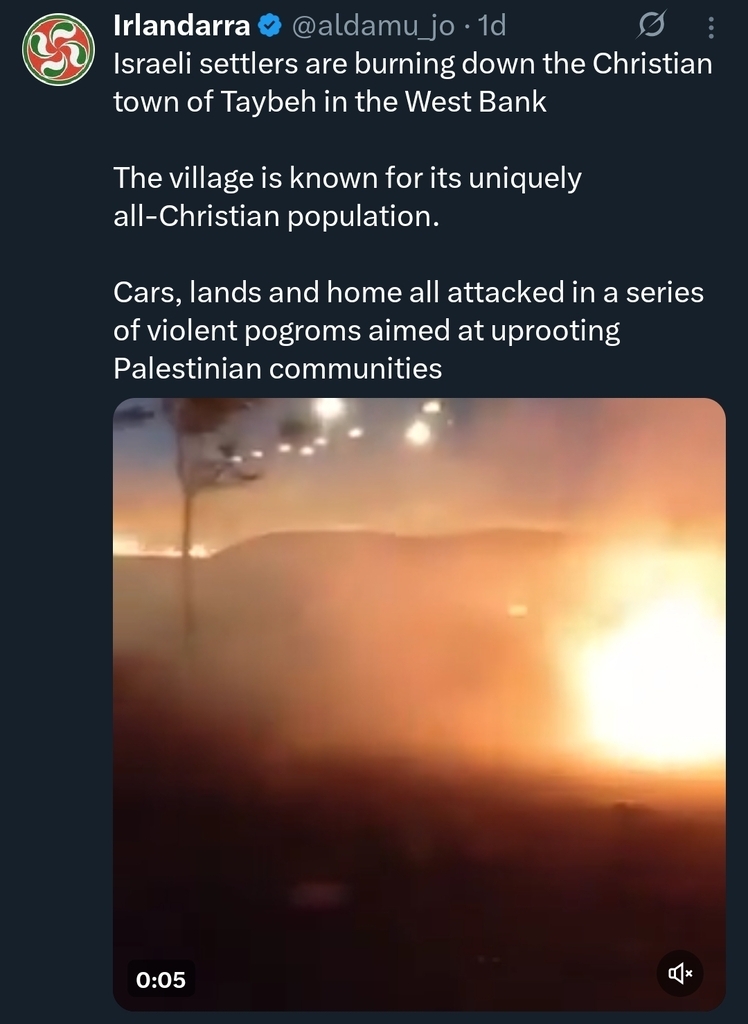Select the 'uniquely all-Christian population' paragraph
Screen dimensions: 748x1024
point(348,197)
